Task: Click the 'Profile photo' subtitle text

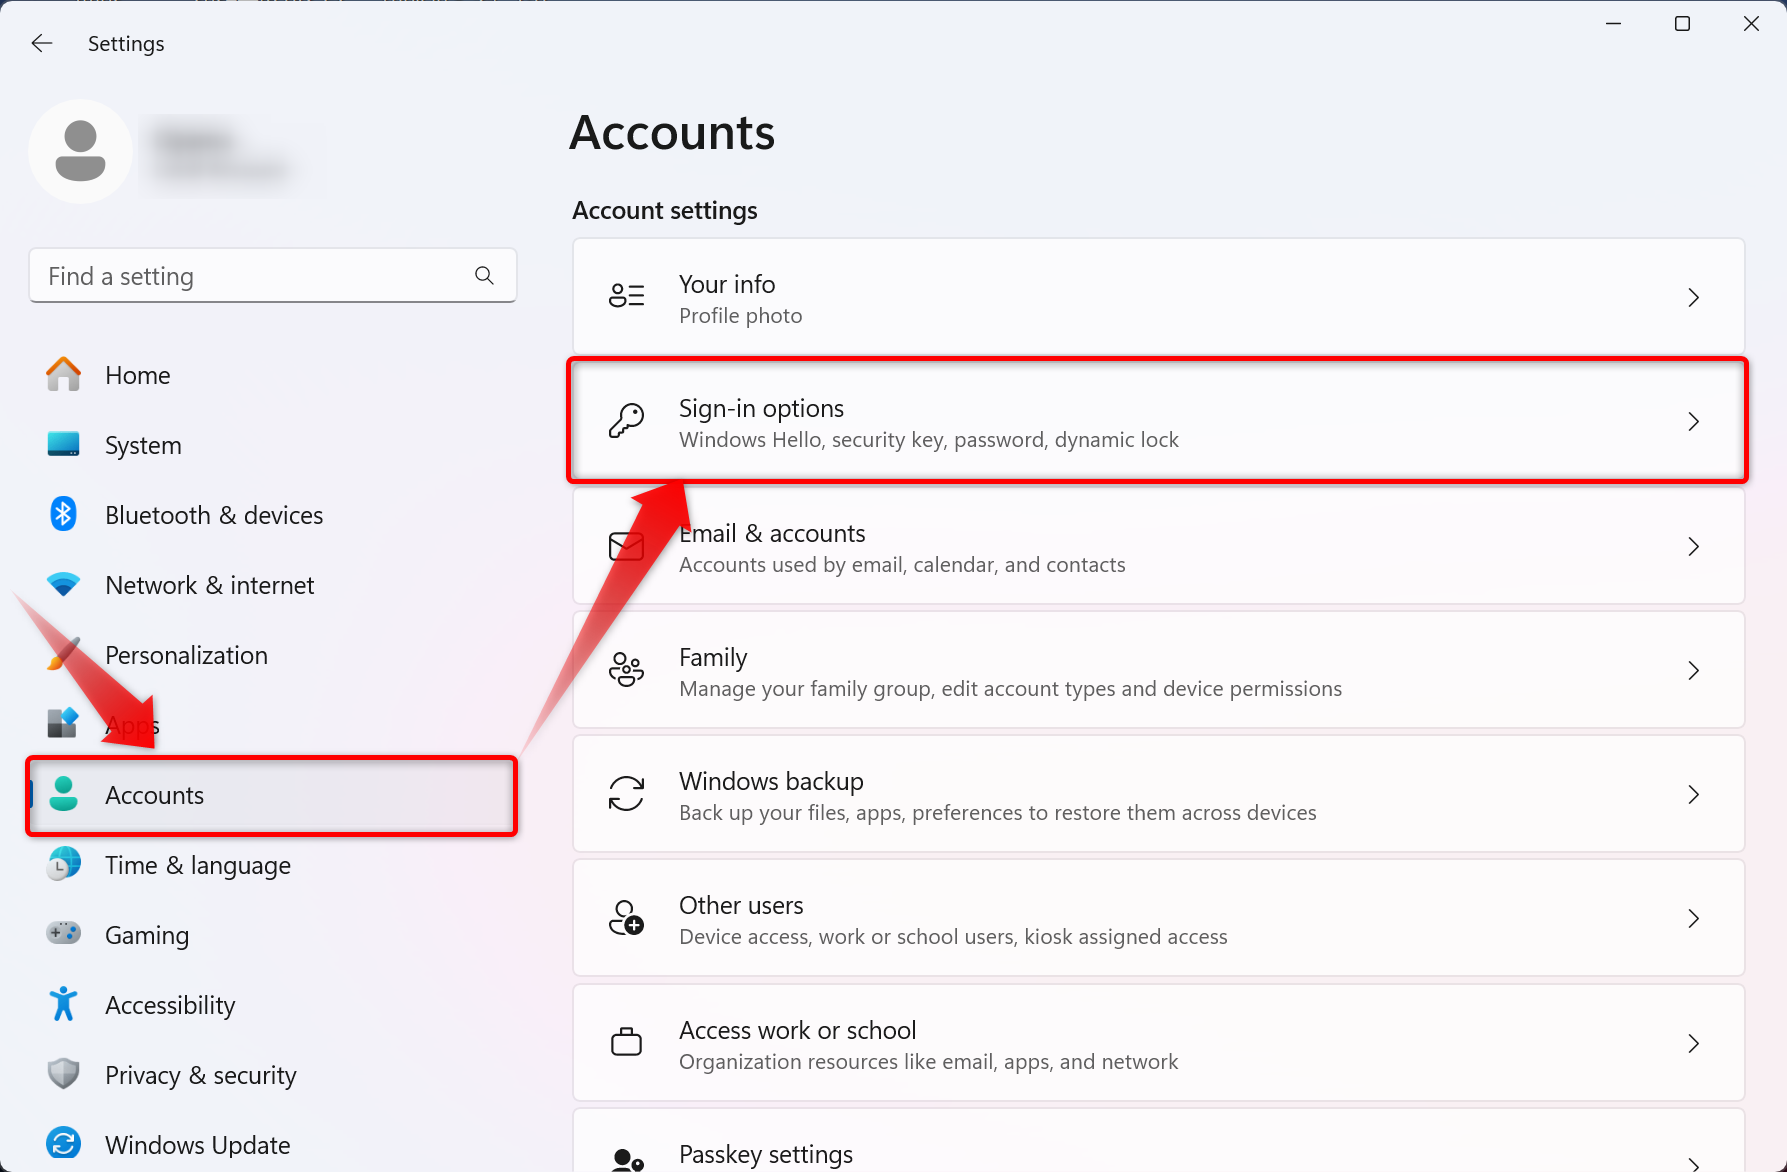Action: coord(740,316)
